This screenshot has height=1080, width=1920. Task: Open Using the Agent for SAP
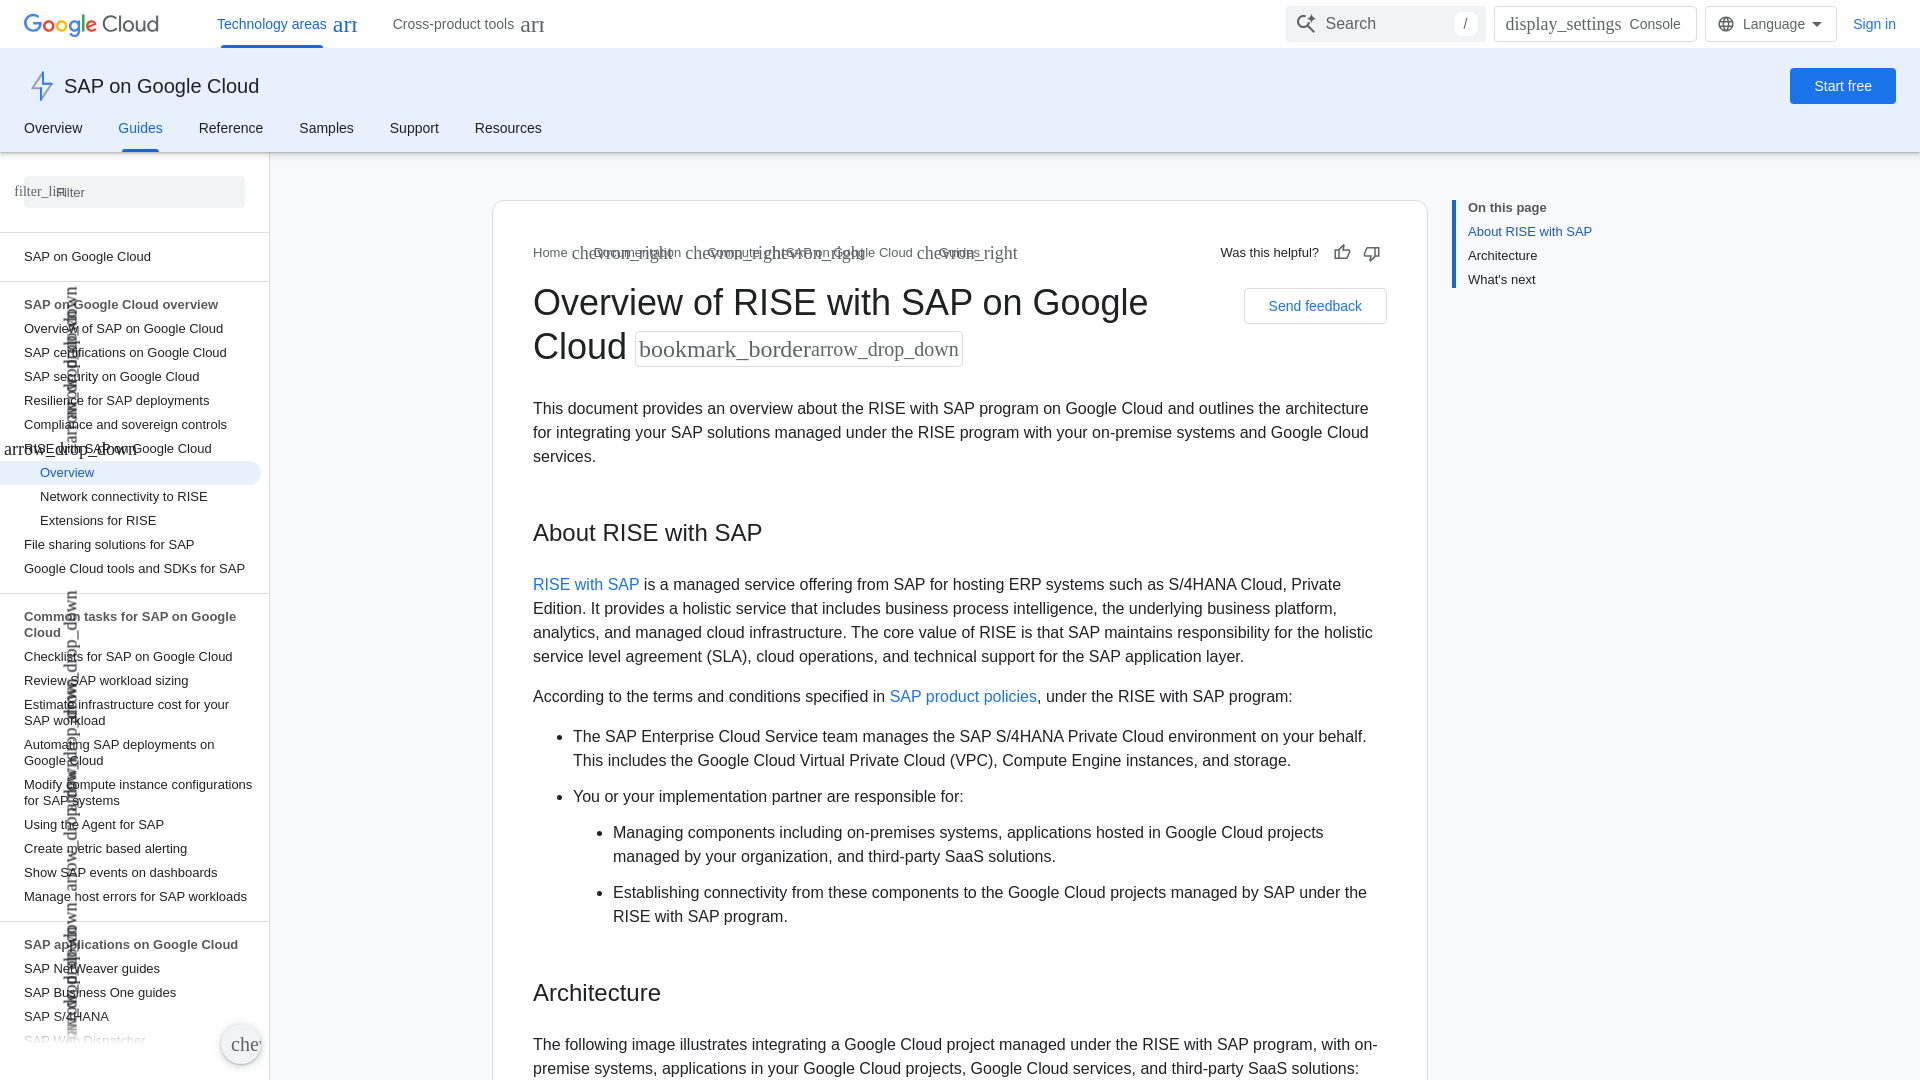94,825
